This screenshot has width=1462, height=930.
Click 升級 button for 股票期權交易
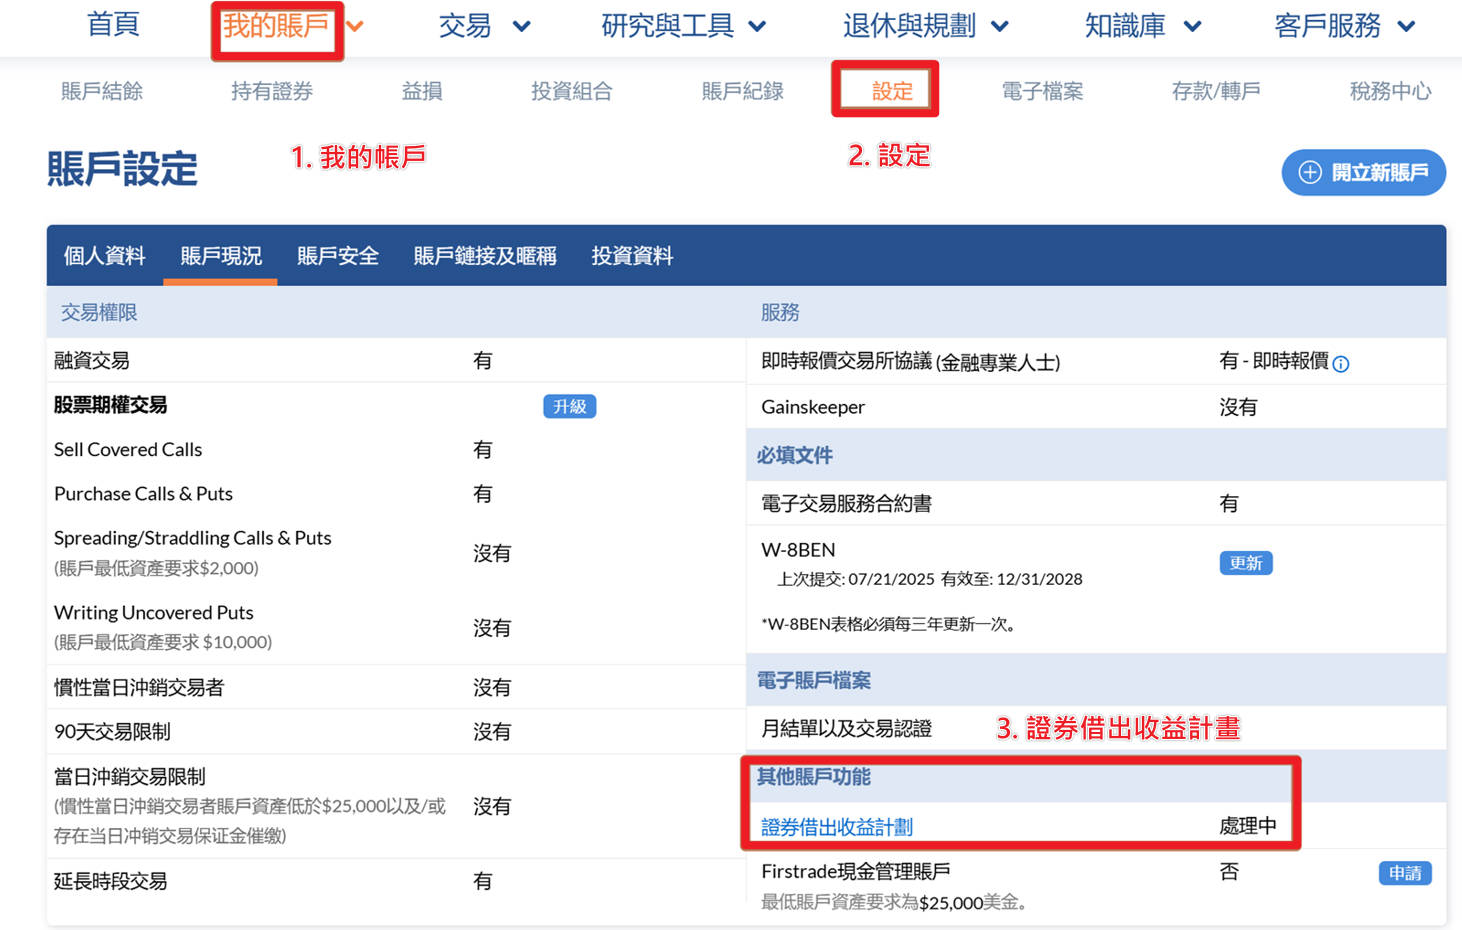(x=569, y=406)
